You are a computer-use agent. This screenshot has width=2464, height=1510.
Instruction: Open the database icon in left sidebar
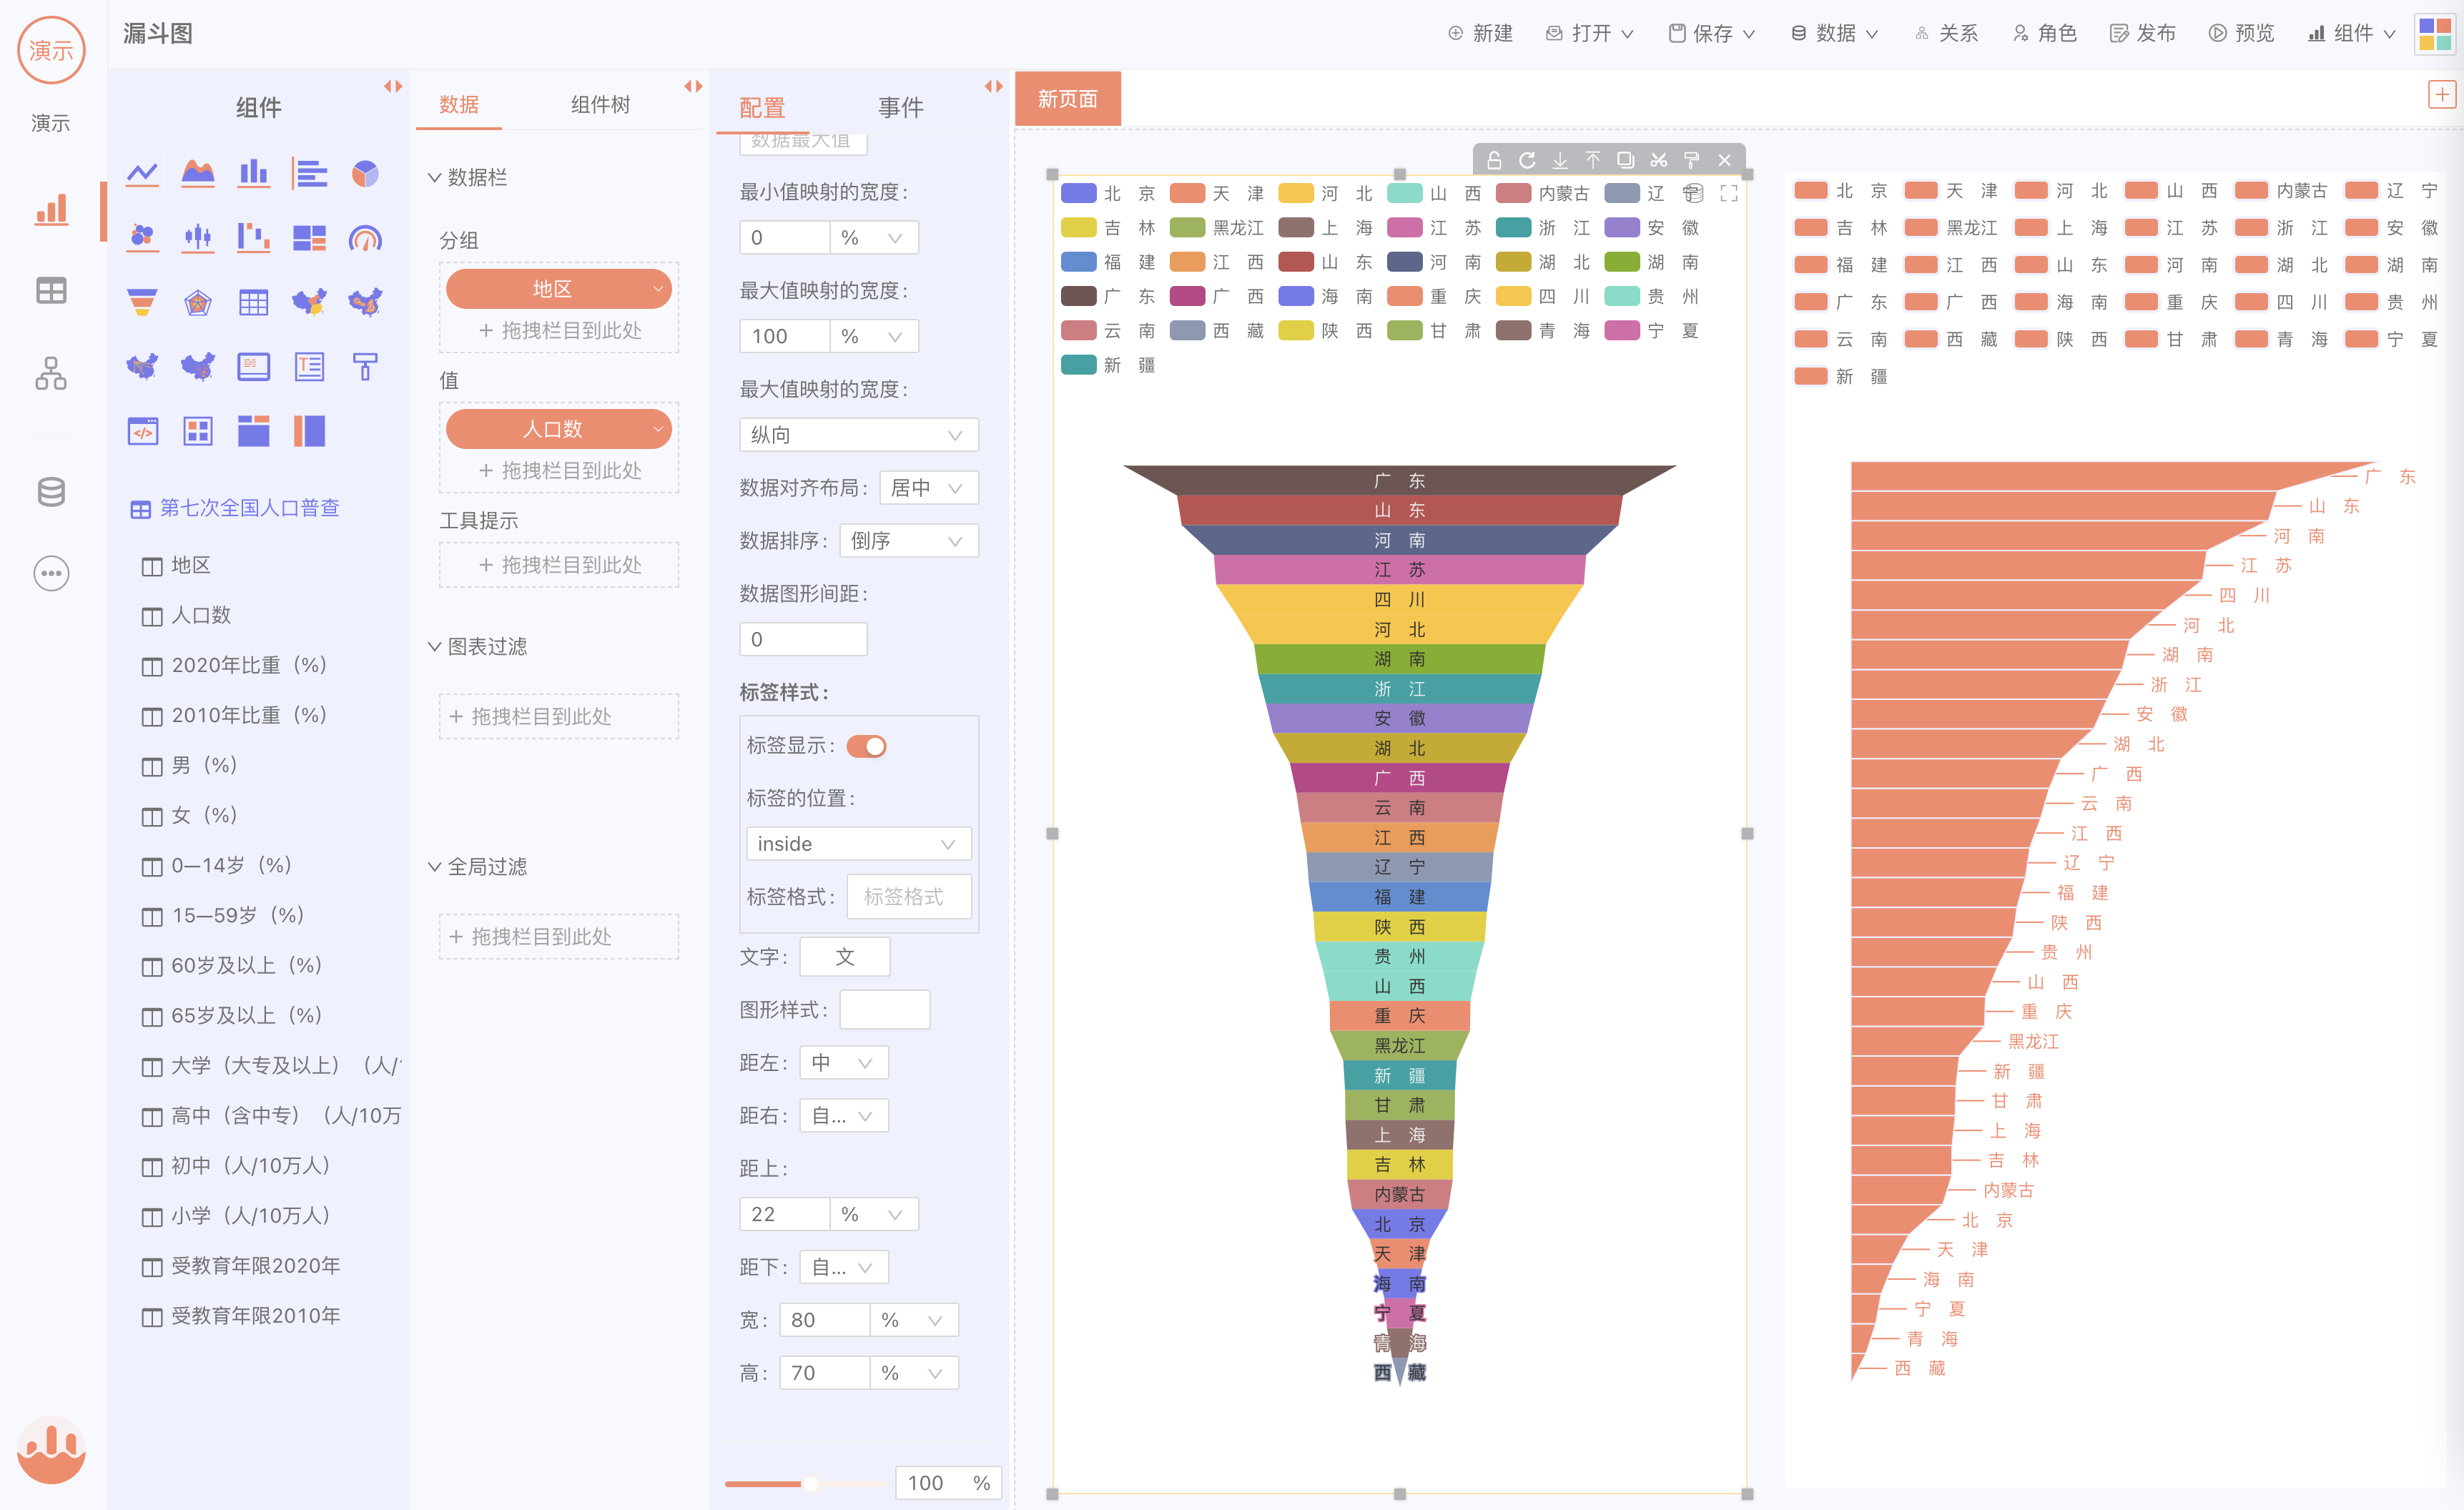point(51,492)
